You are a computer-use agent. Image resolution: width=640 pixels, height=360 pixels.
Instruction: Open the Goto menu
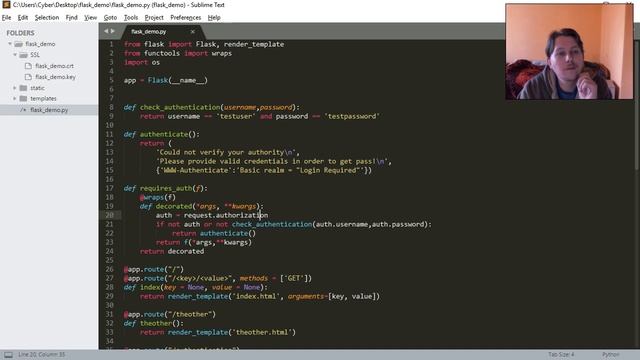click(x=110, y=18)
